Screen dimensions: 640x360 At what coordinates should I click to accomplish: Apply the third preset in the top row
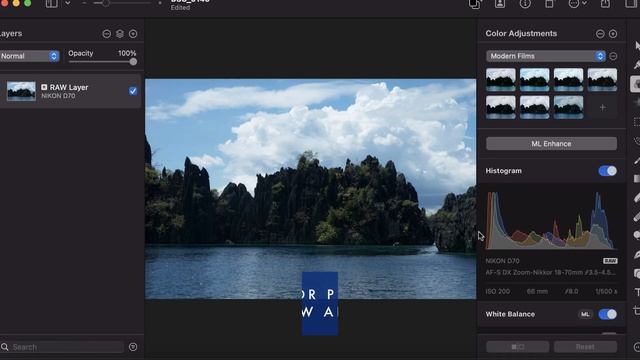coord(569,79)
